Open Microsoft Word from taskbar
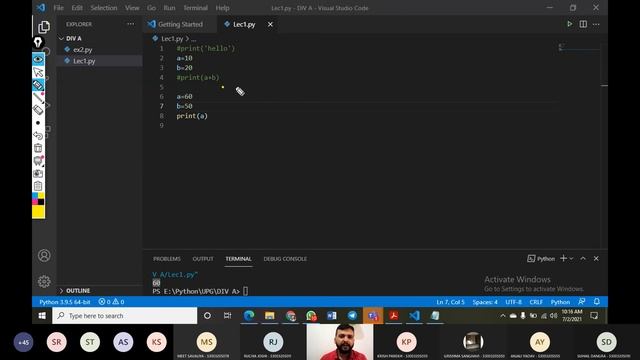The width and height of the screenshot is (640, 360). click(332, 316)
